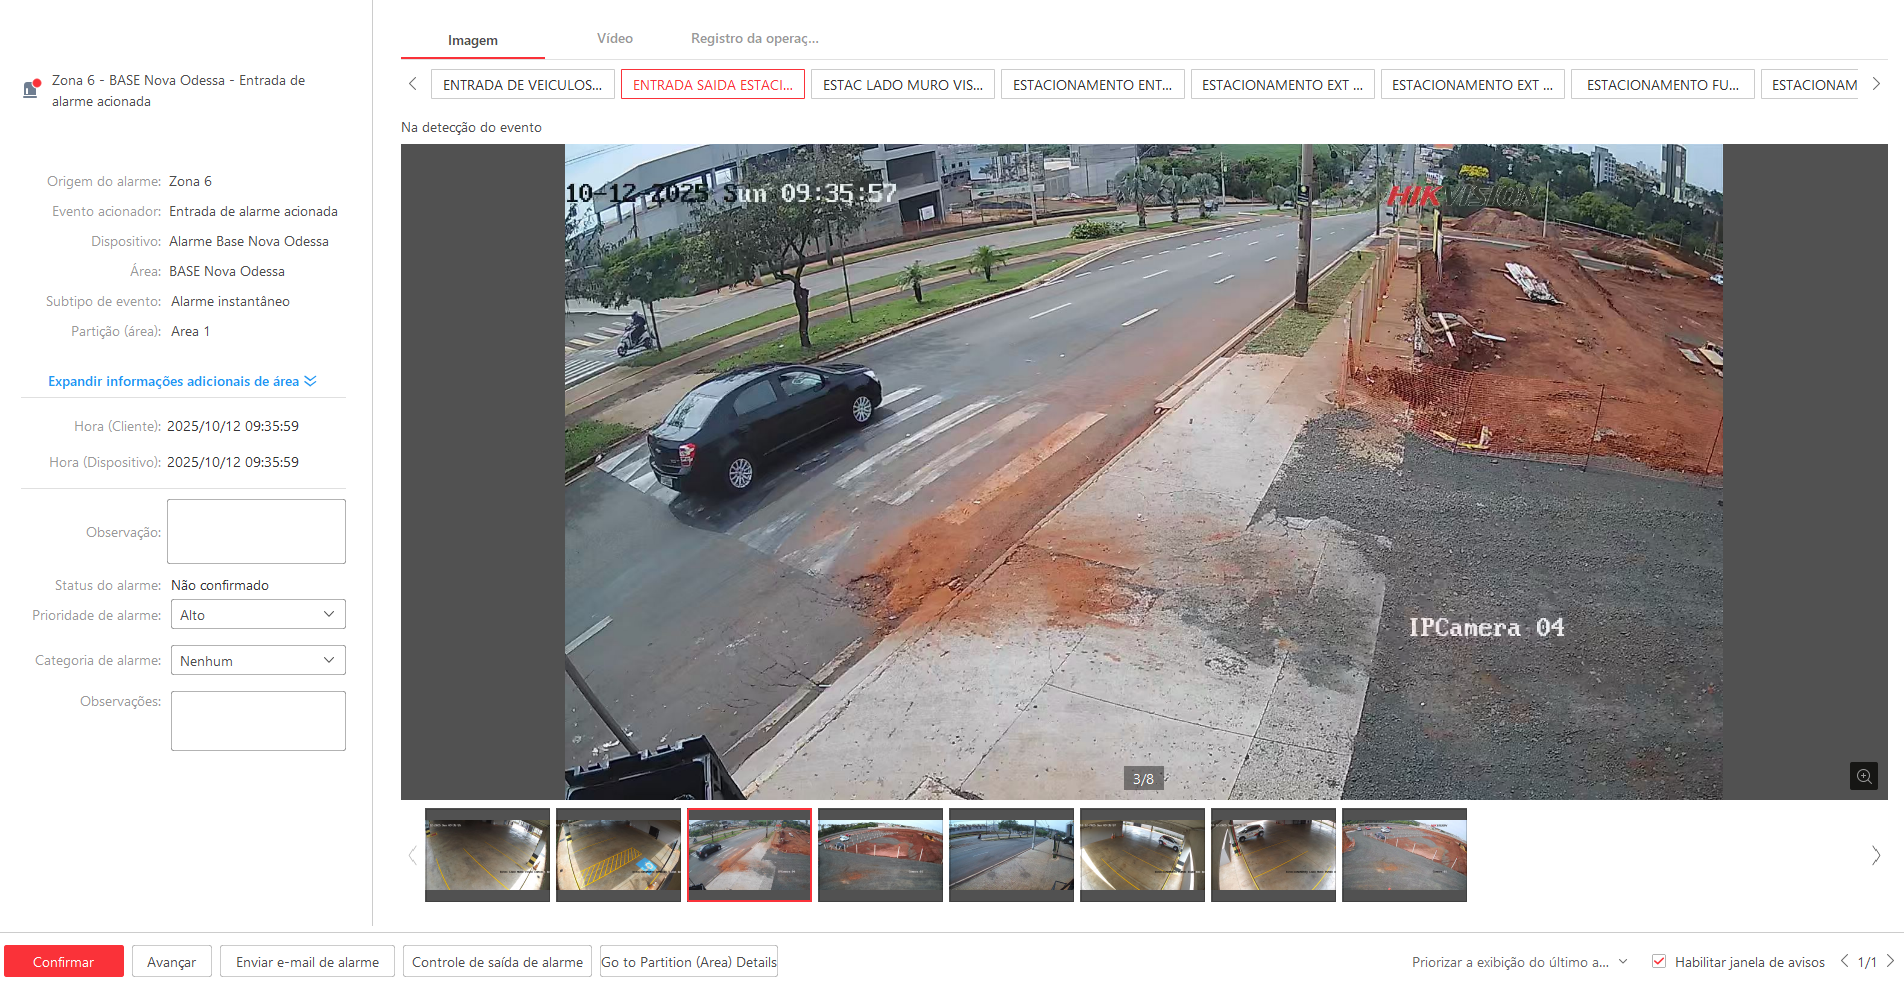Expand informações adicionais de área
1904x984 pixels.
pos(182,381)
